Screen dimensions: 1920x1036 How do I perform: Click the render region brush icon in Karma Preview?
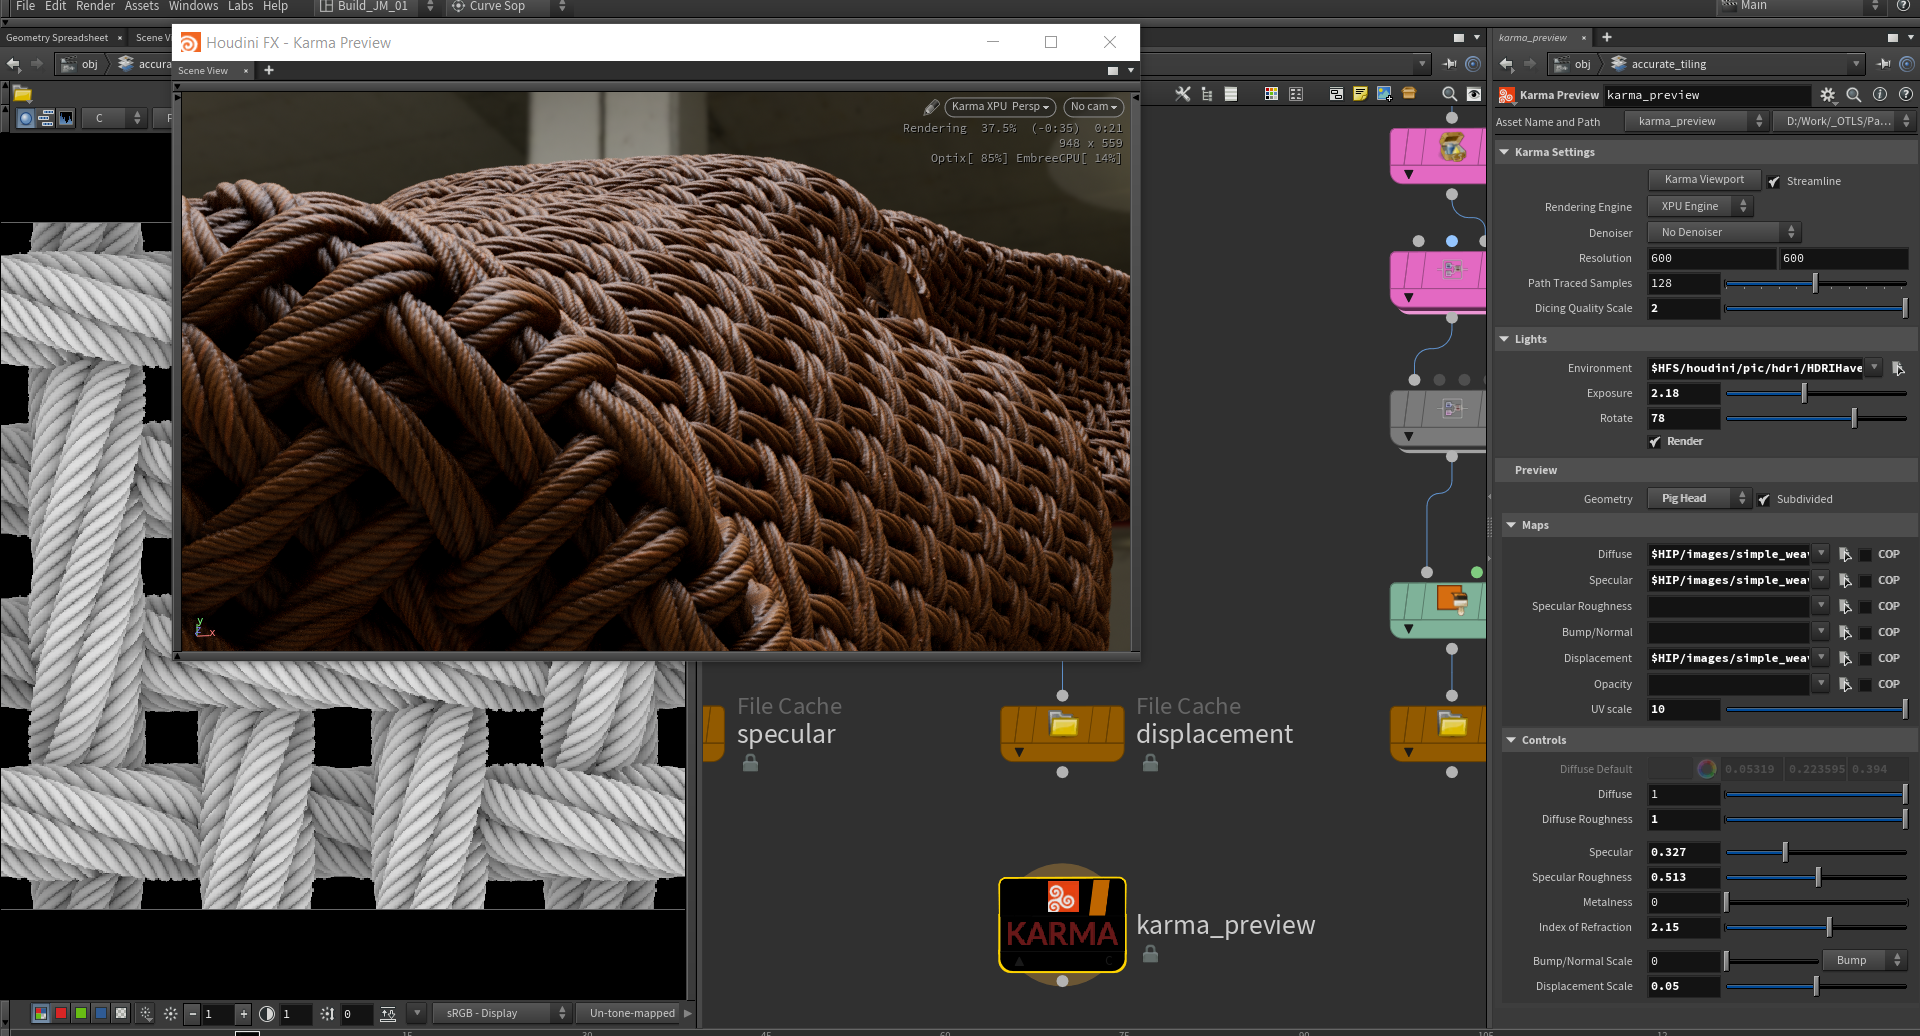pos(931,107)
